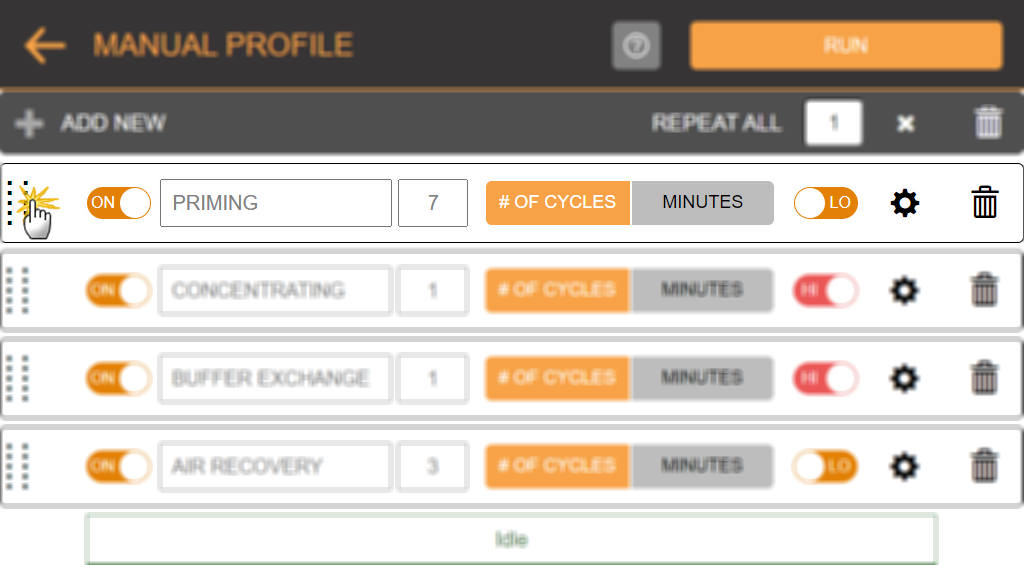Click the Add New label

coord(114,123)
